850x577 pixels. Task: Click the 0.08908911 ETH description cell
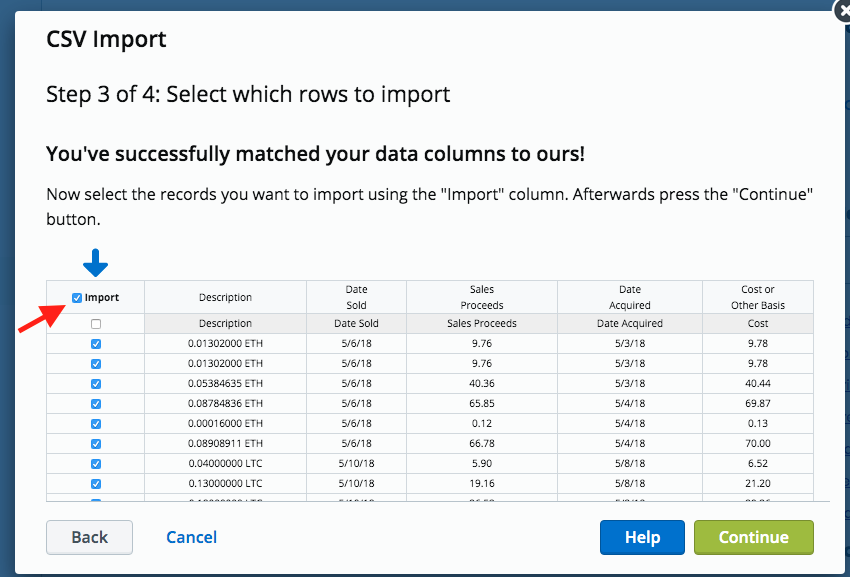coord(226,444)
